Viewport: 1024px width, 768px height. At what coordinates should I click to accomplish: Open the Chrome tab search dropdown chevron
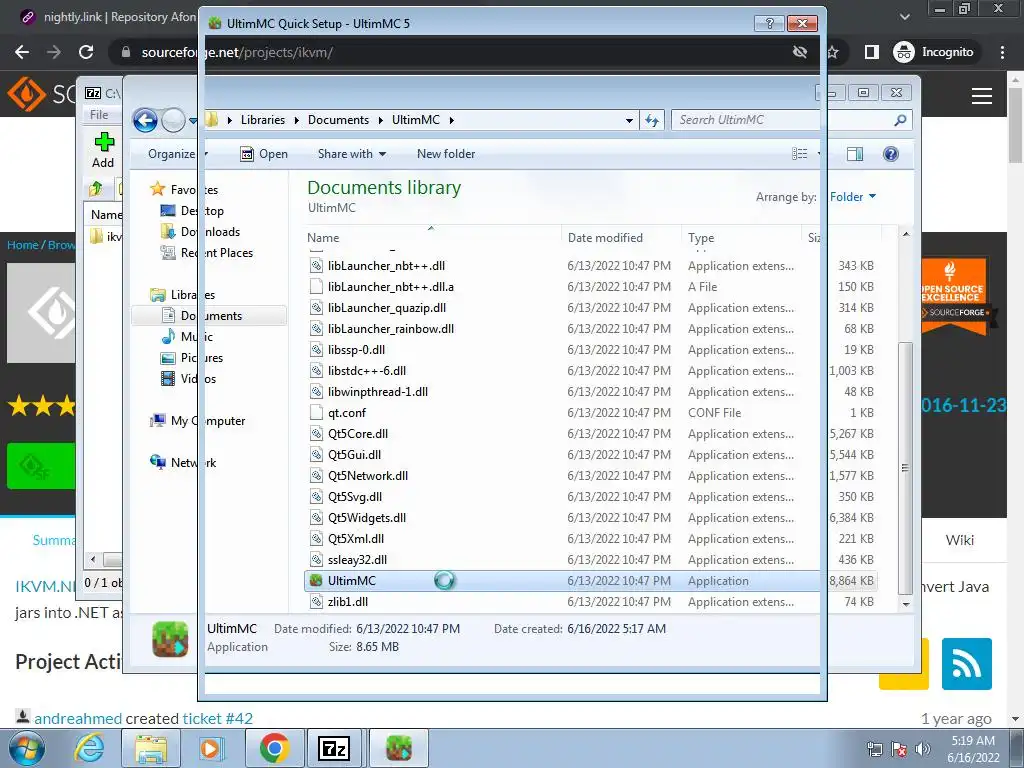(904, 16)
